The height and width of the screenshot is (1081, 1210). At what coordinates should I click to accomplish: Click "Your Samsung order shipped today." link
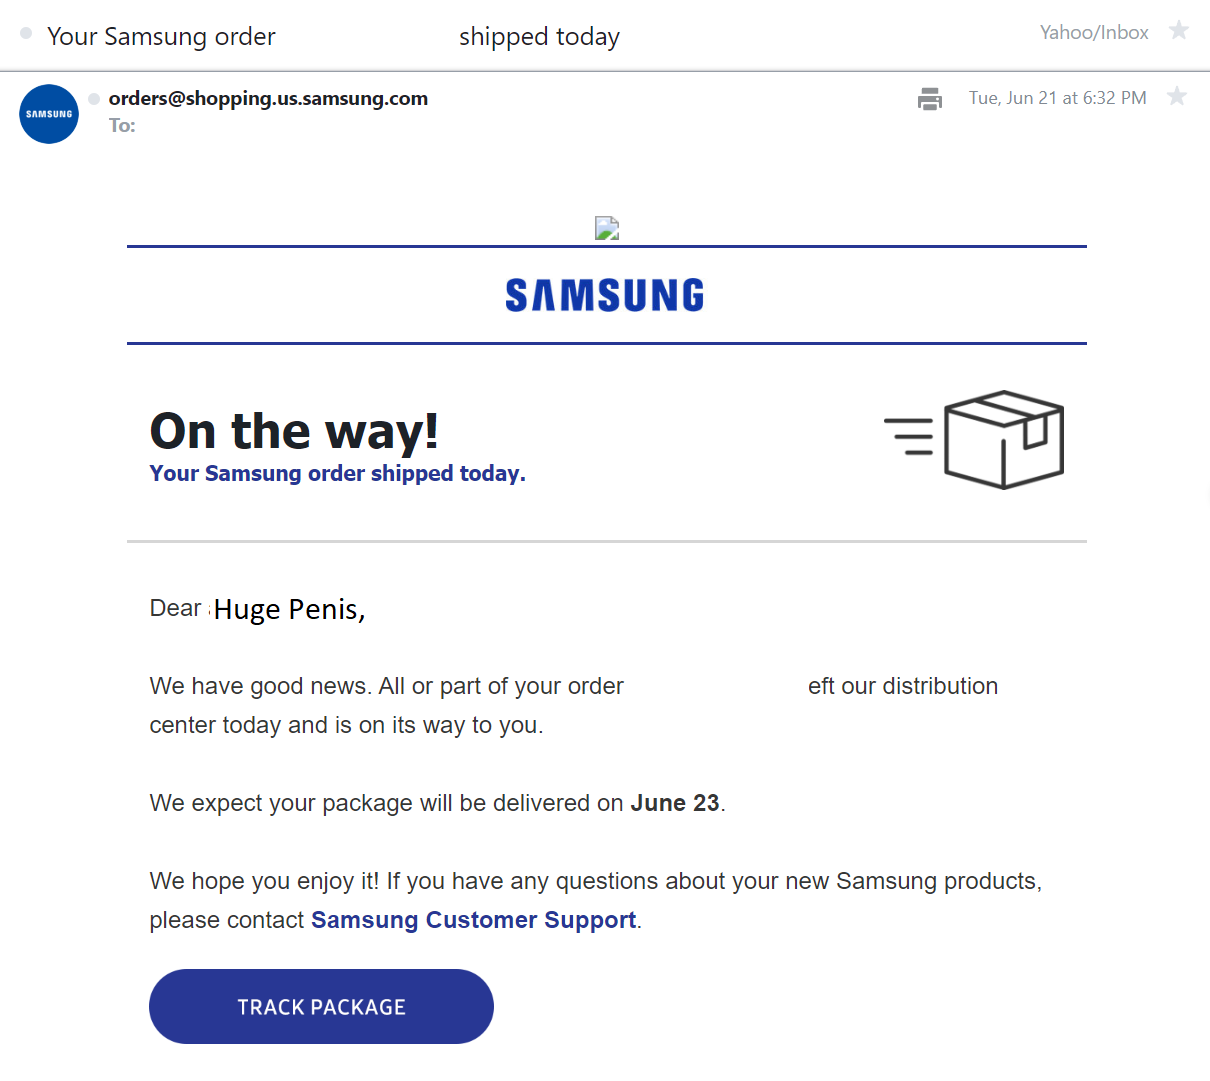[x=337, y=474]
